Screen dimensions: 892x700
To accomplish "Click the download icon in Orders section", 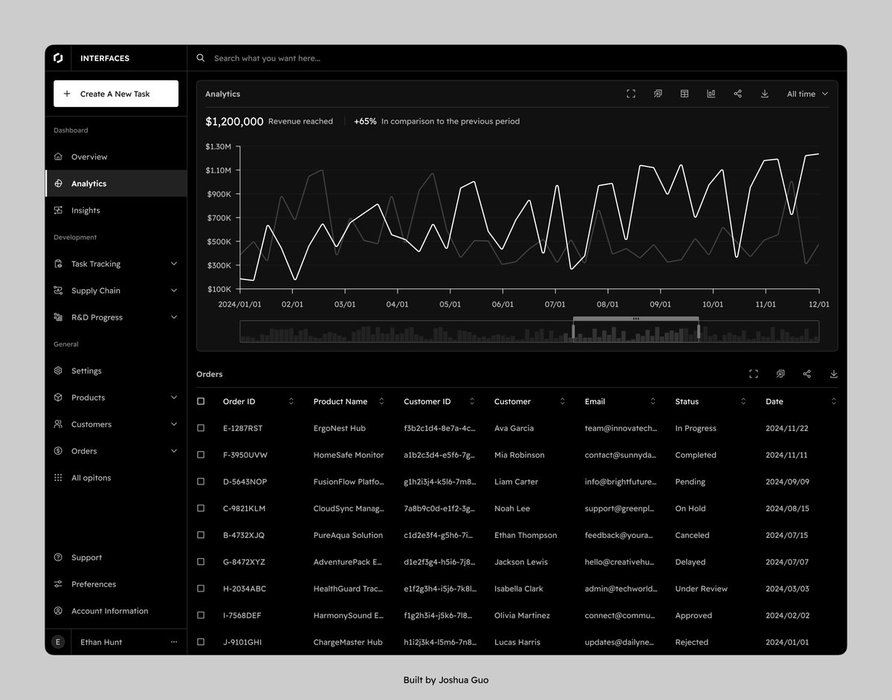I will tap(833, 374).
